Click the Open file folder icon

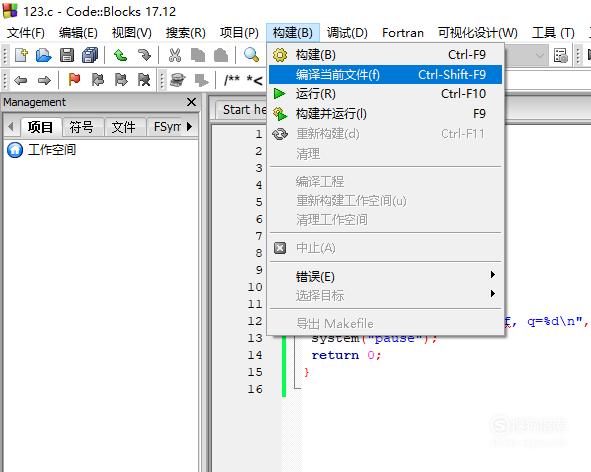(44, 55)
